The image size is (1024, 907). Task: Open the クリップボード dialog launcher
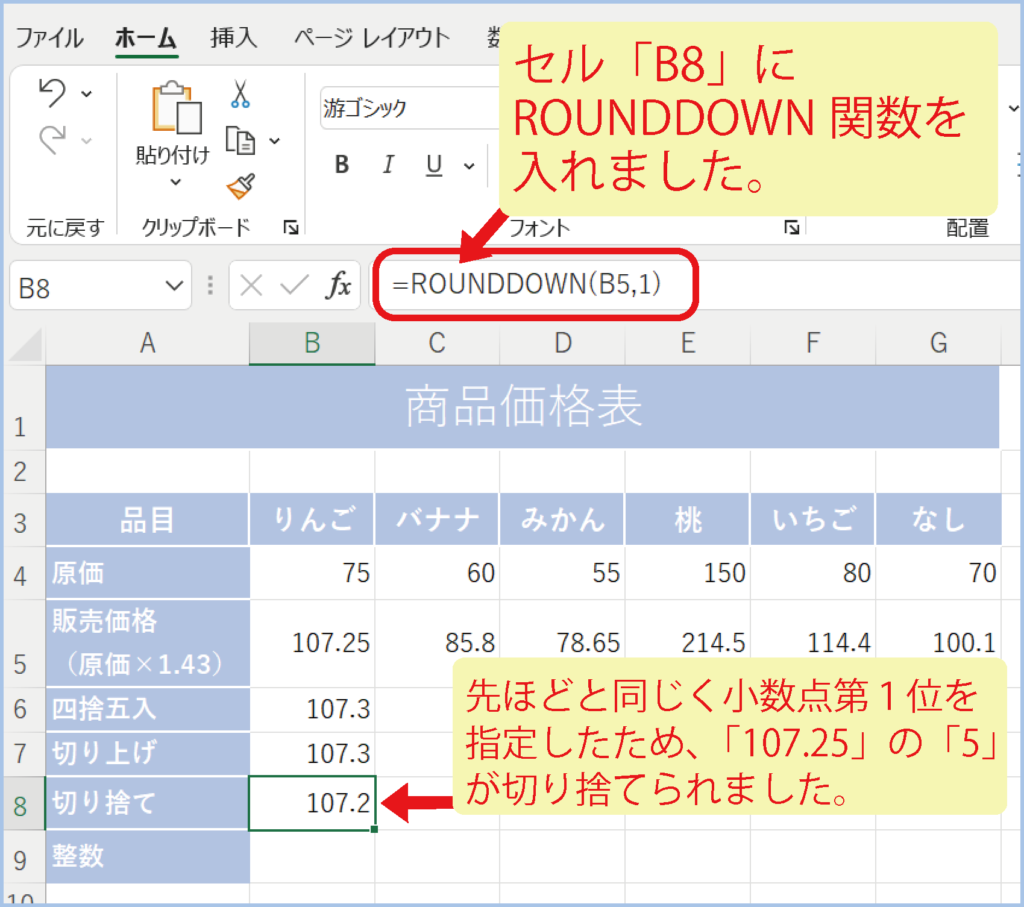291,228
